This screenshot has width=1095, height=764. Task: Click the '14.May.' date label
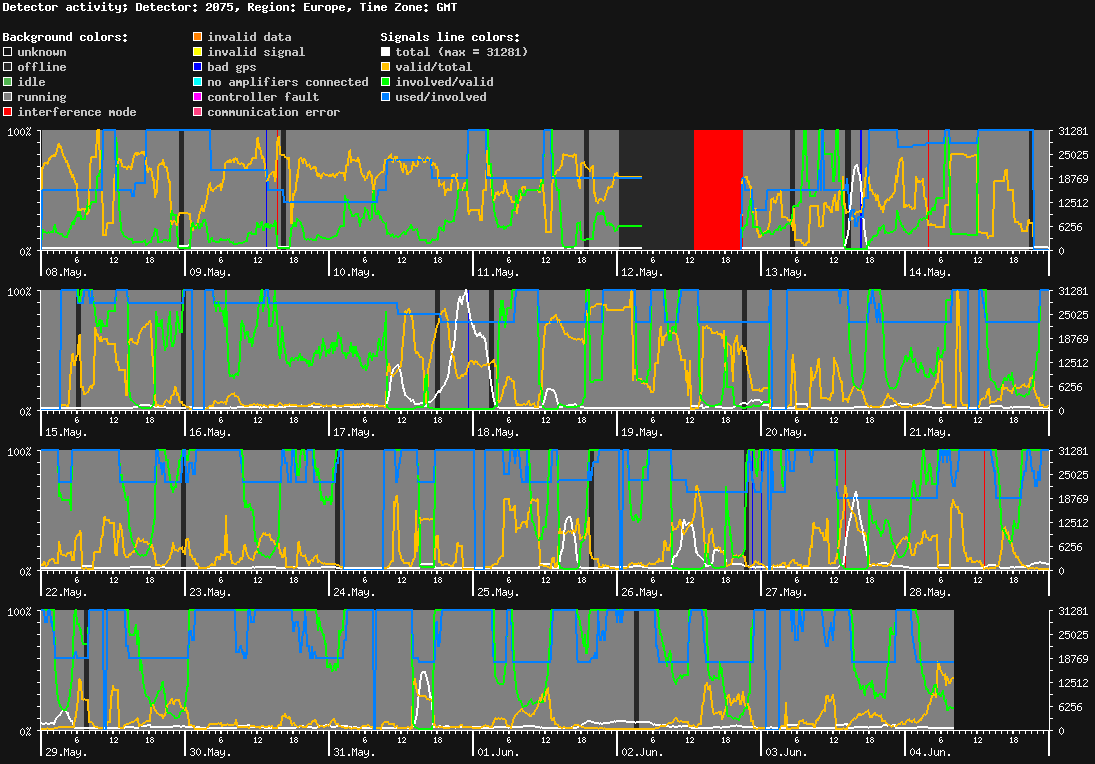tap(930, 272)
